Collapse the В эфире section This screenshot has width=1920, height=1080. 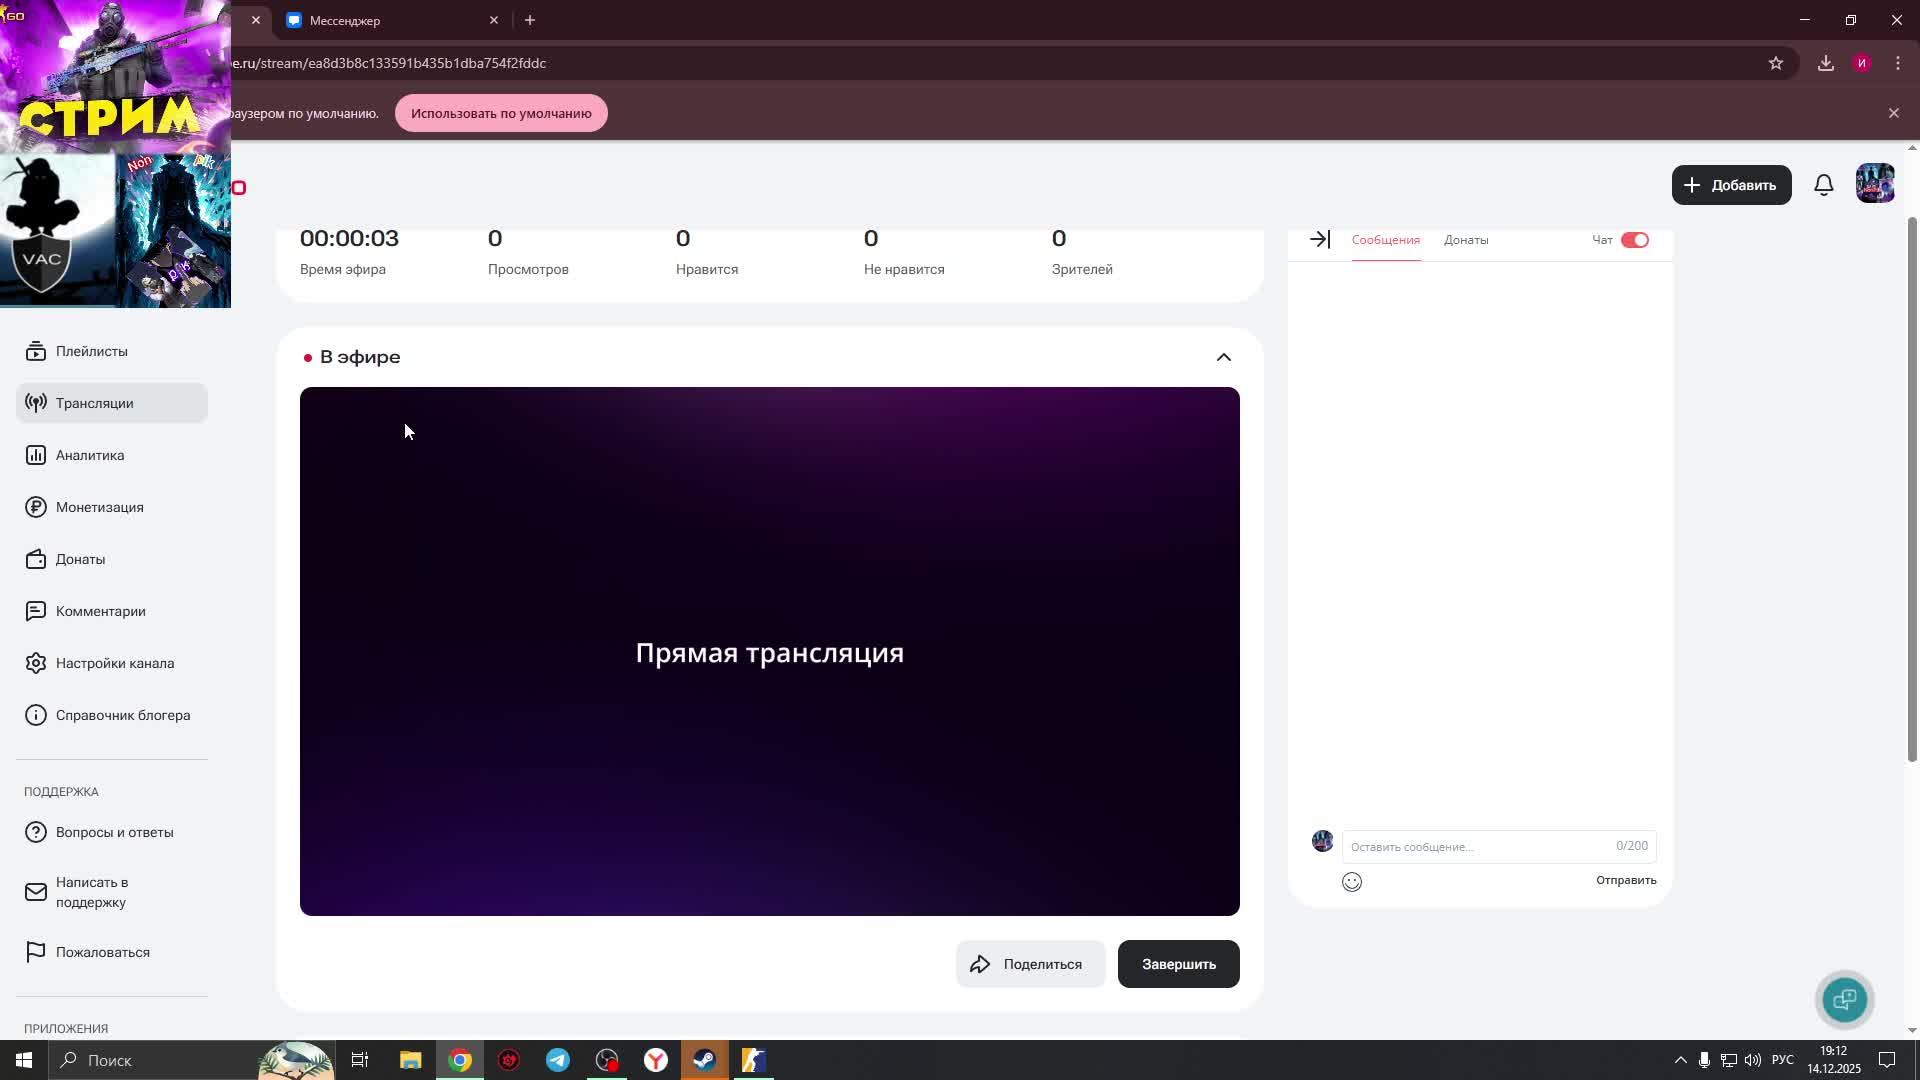pos(1223,357)
